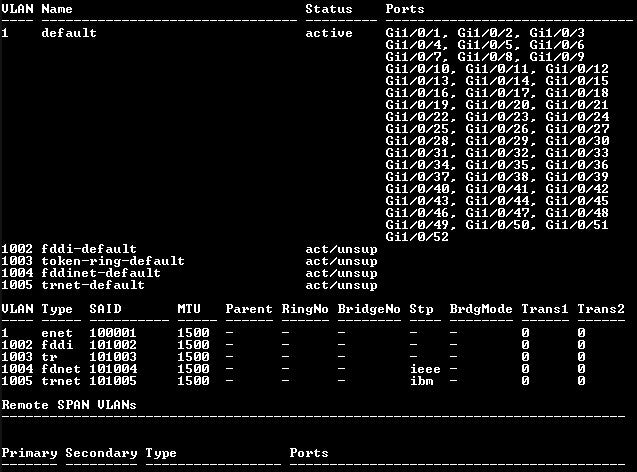Image resolution: width=637 pixels, height=472 pixels.
Task: Click the "Trans2" column header
Action: 601,309
